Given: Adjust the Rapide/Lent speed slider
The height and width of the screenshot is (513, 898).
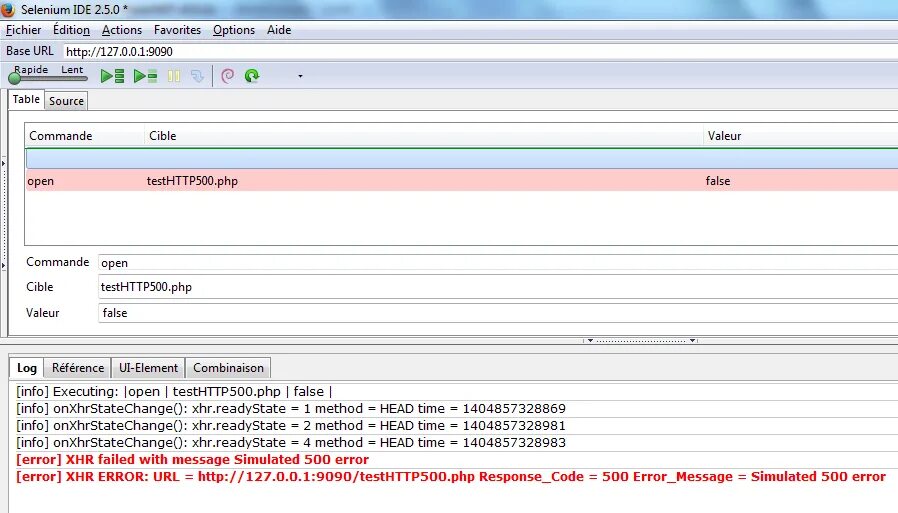Looking at the screenshot, I should (x=48, y=78).
